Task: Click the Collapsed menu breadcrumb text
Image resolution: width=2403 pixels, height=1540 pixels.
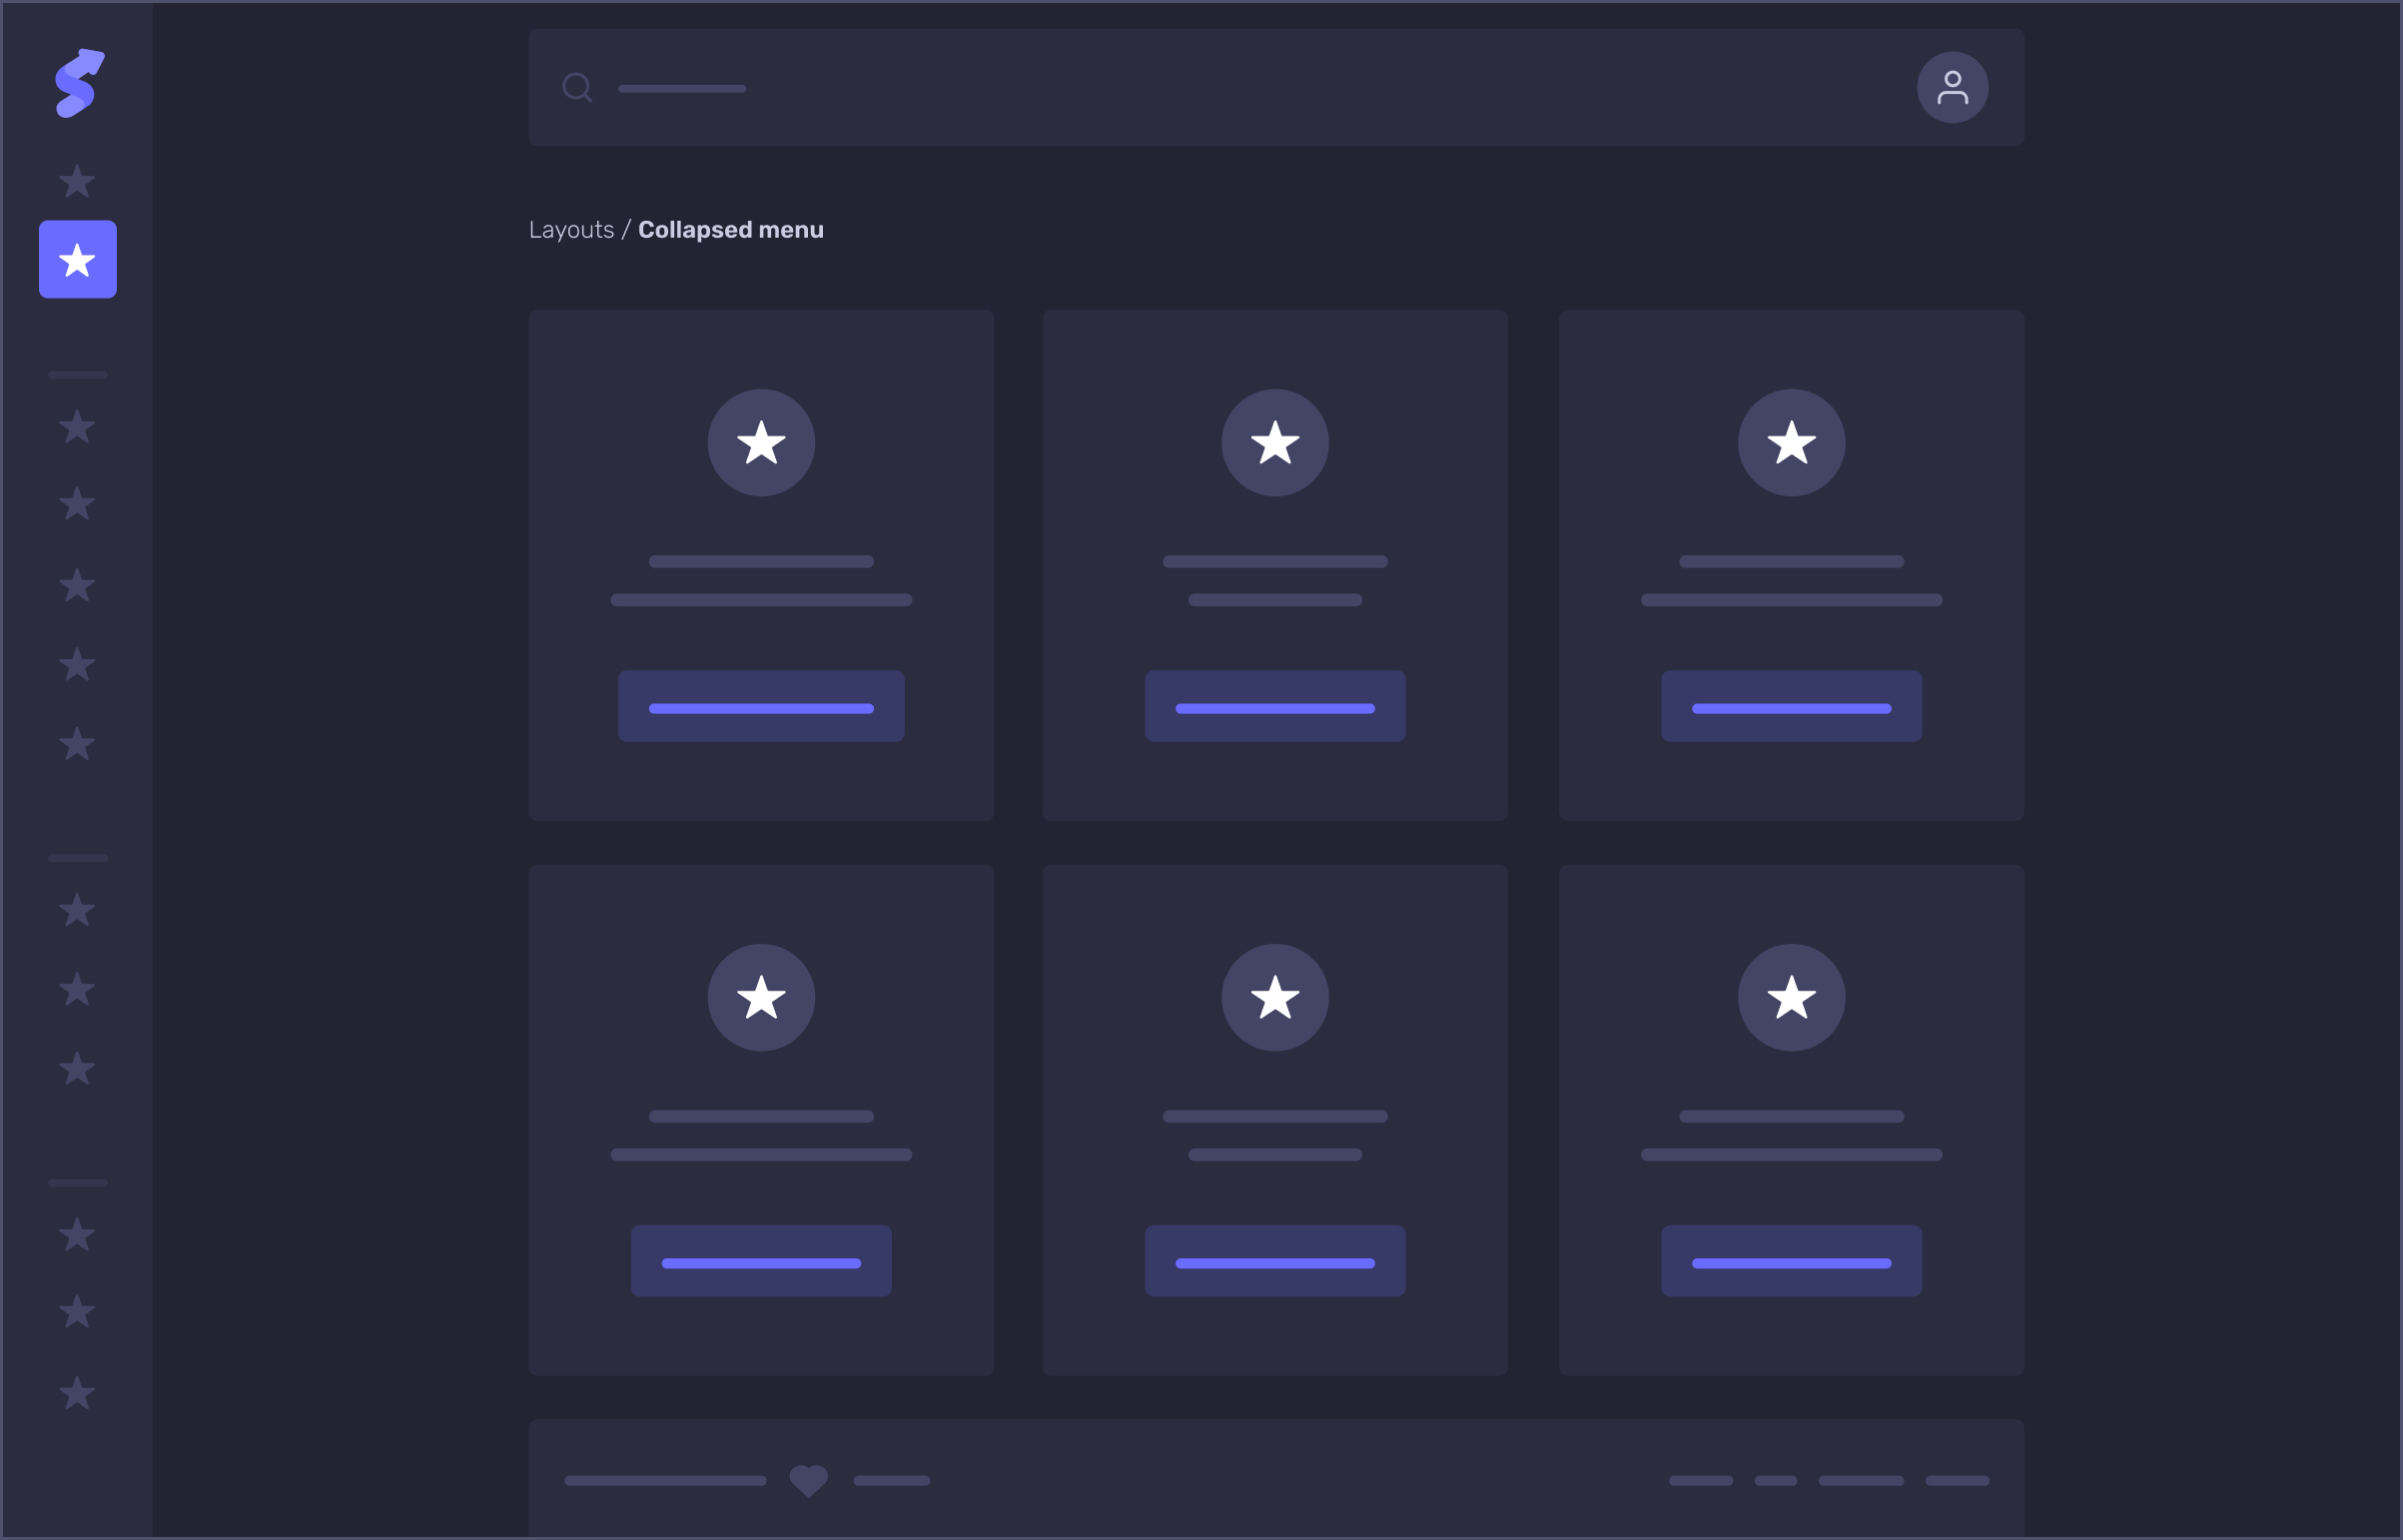Action: click(x=731, y=230)
